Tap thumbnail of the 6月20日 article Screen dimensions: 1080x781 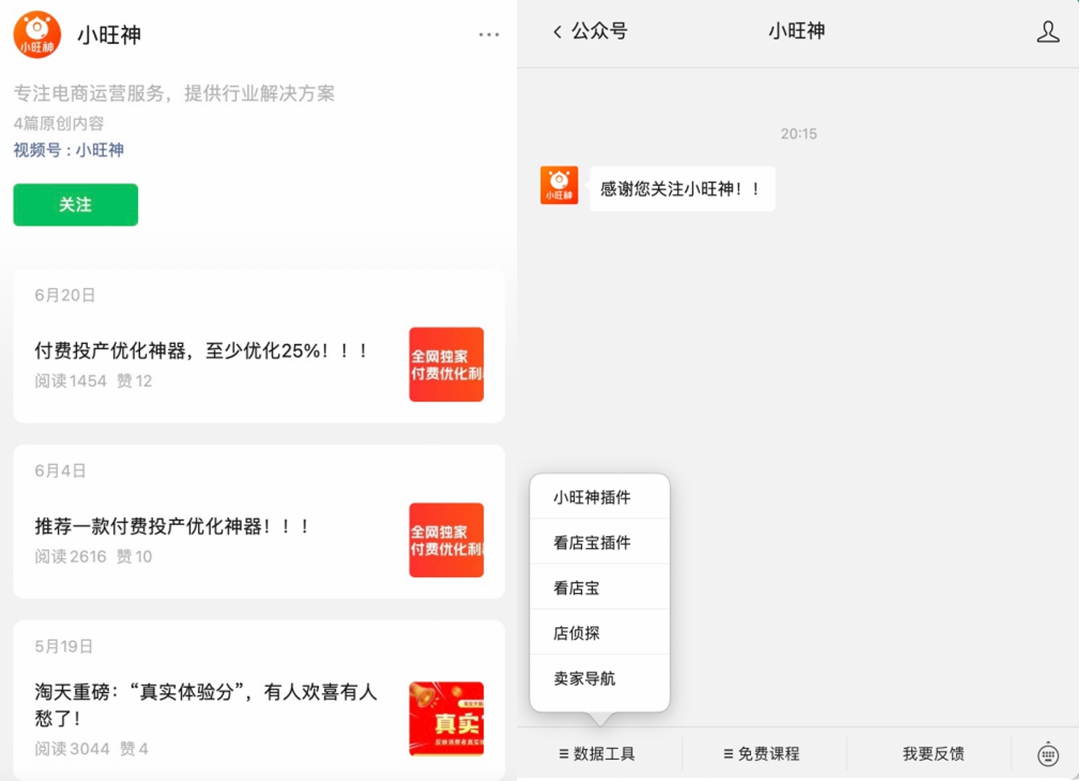tap(446, 364)
